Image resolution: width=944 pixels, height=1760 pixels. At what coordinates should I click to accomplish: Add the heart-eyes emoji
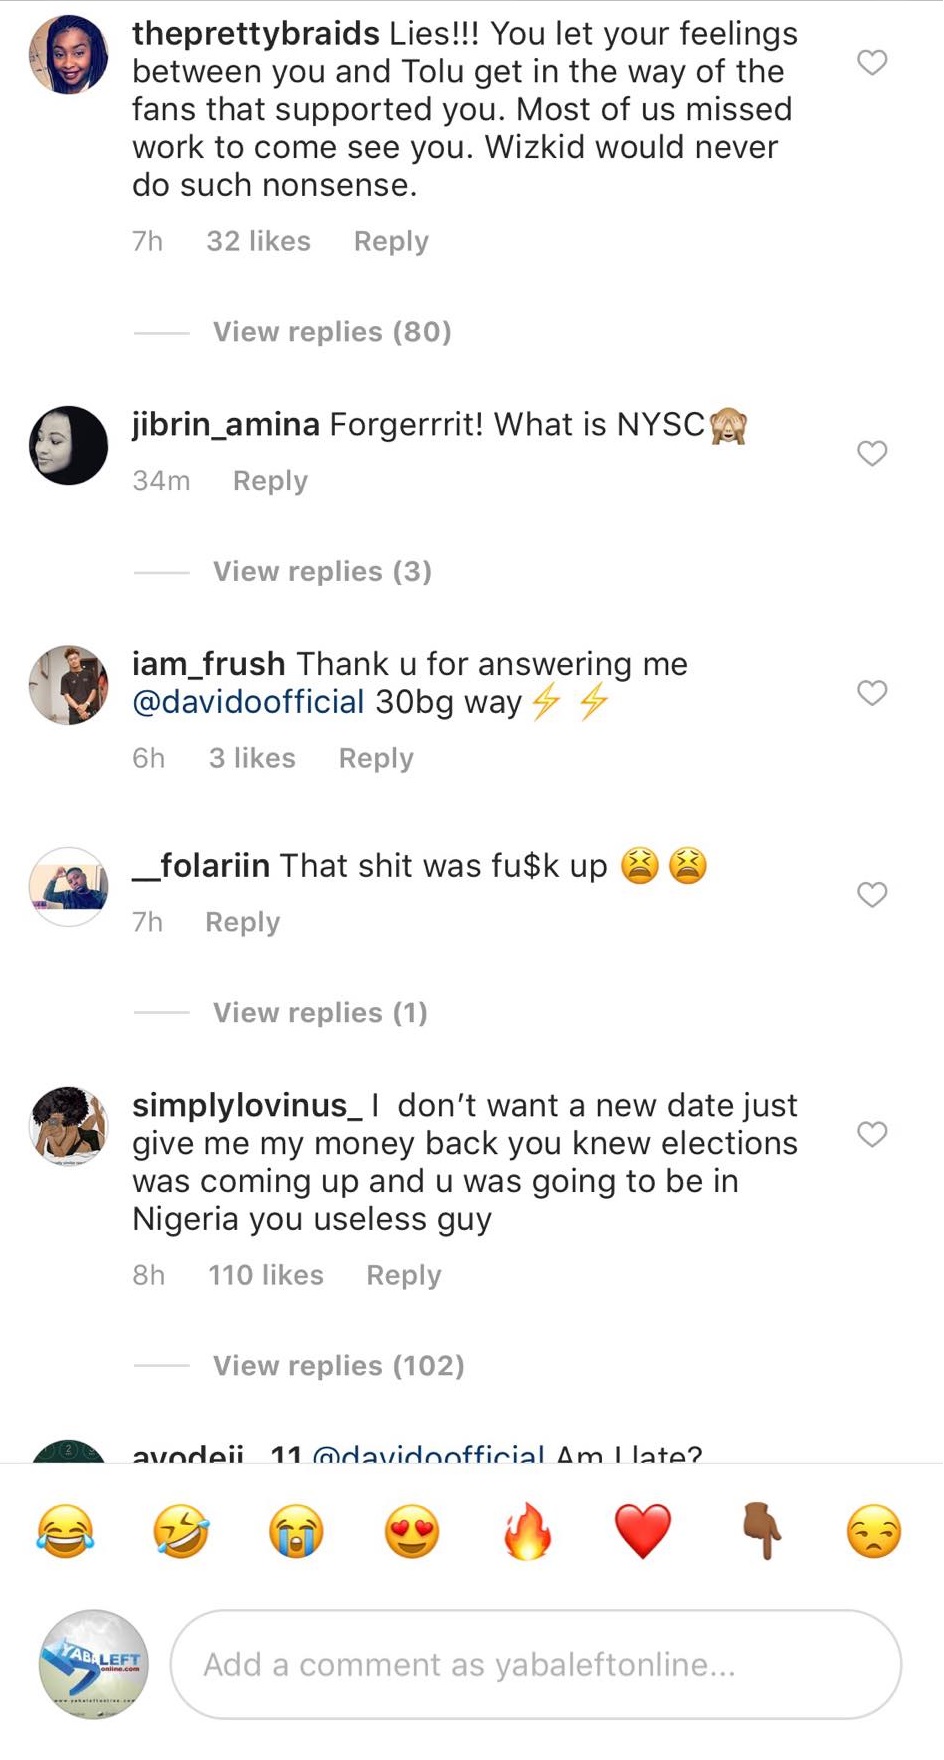tap(412, 1531)
